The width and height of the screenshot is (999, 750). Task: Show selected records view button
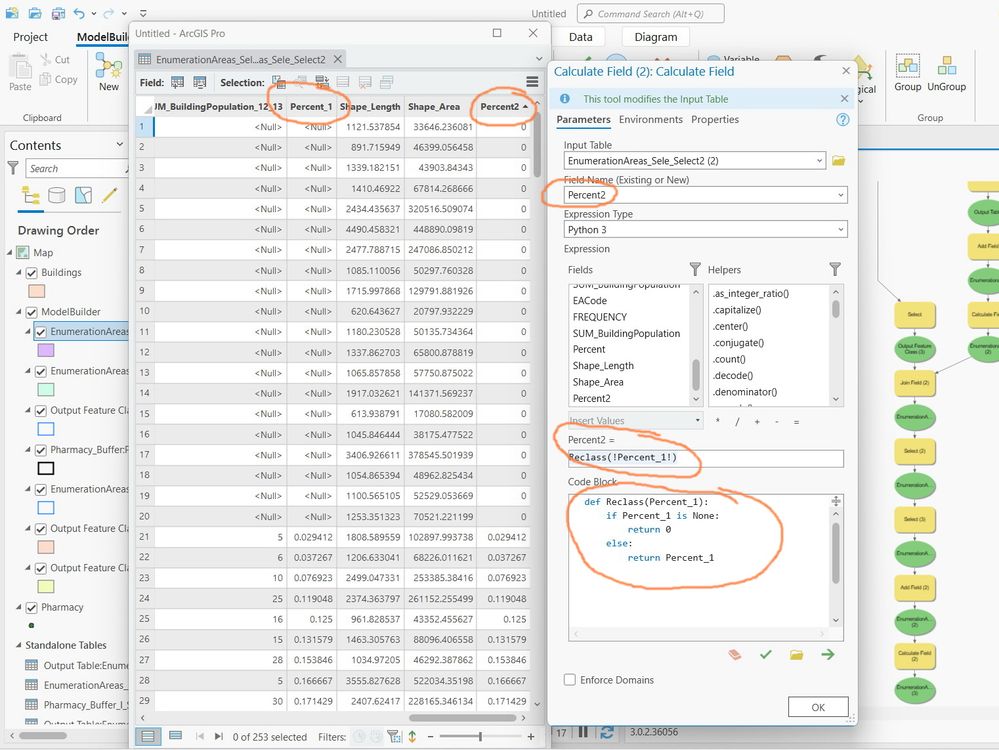click(x=176, y=737)
